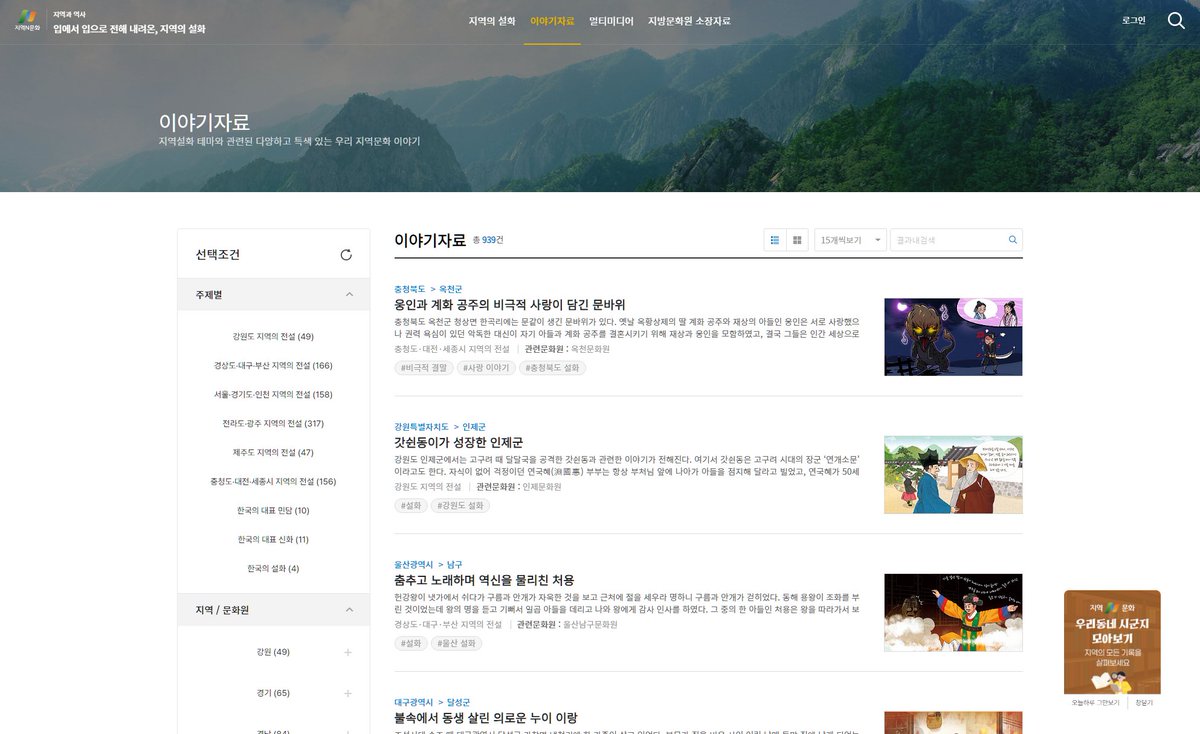Viewport: 1200px width, 734px height.
Task: Open the search magnifier in the header
Action: 1176,20
